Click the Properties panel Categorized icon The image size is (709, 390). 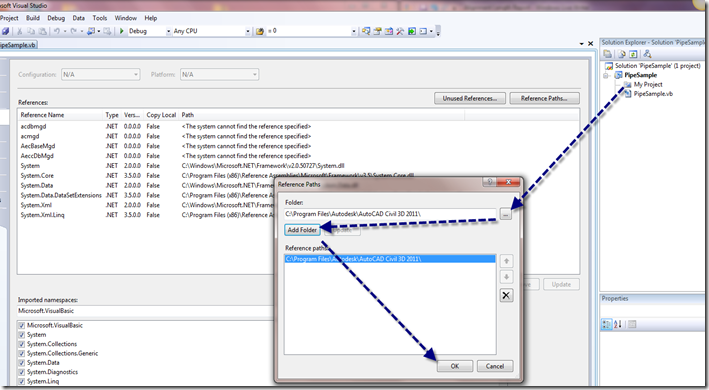(606, 324)
